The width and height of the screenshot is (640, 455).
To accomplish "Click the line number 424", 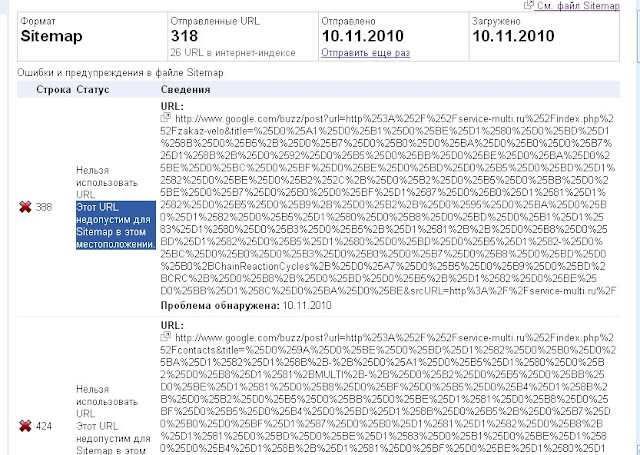I will [x=44, y=426].
